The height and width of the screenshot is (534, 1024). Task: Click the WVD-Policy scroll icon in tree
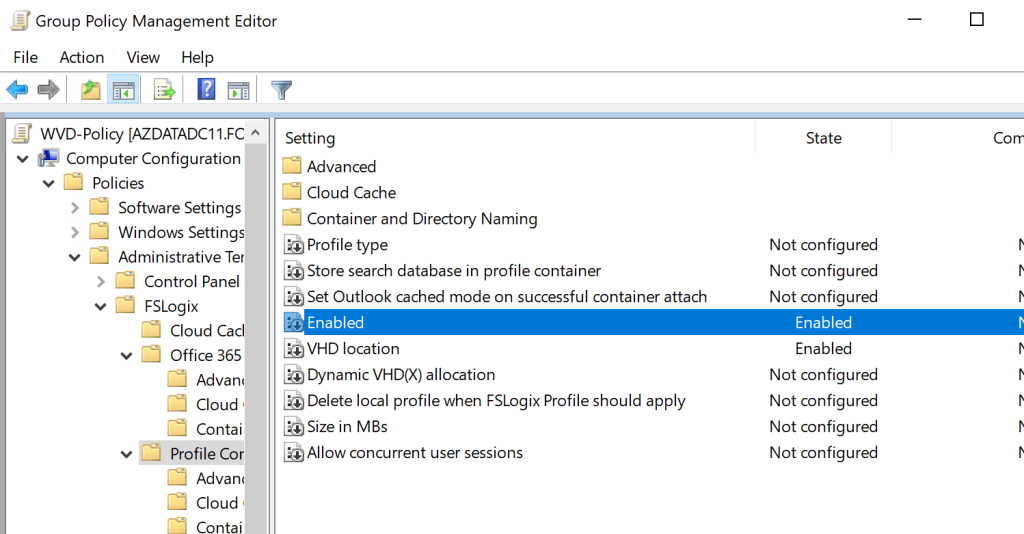(x=22, y=134)
